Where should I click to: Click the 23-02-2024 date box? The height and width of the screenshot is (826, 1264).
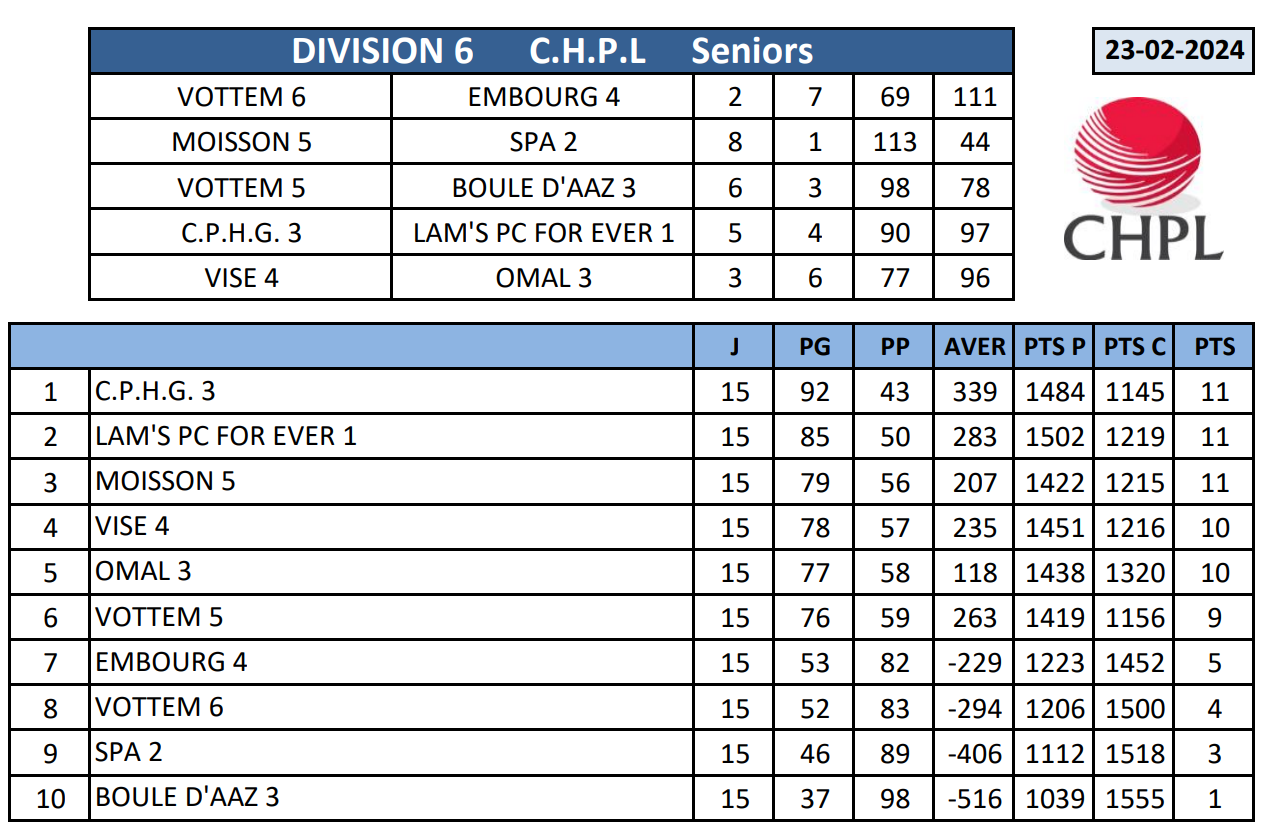point(1174,51)
